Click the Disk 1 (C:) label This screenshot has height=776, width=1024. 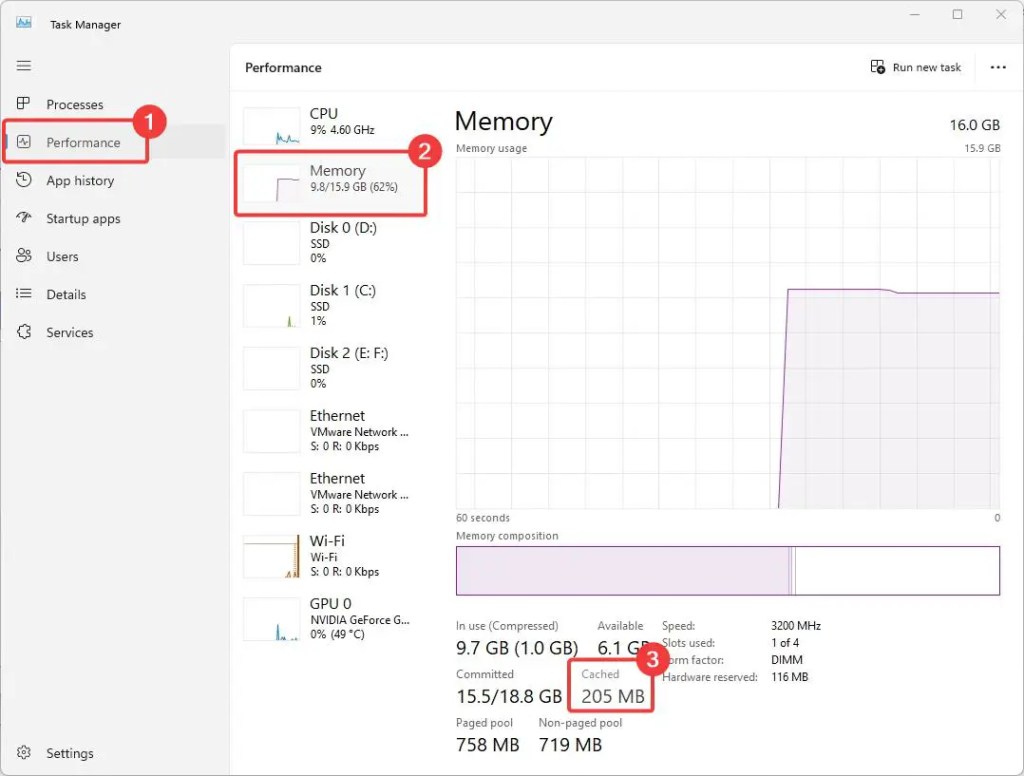point(343,290)
